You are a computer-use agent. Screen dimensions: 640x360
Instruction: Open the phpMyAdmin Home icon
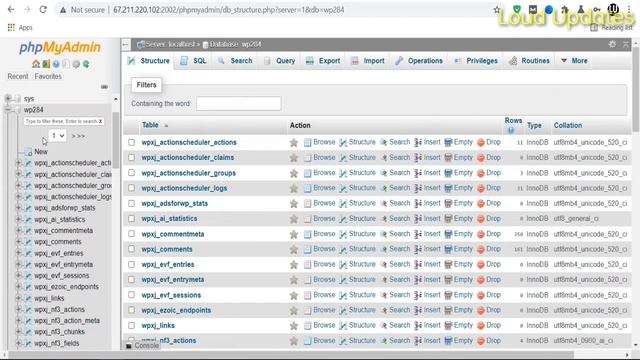coord(36,64)
